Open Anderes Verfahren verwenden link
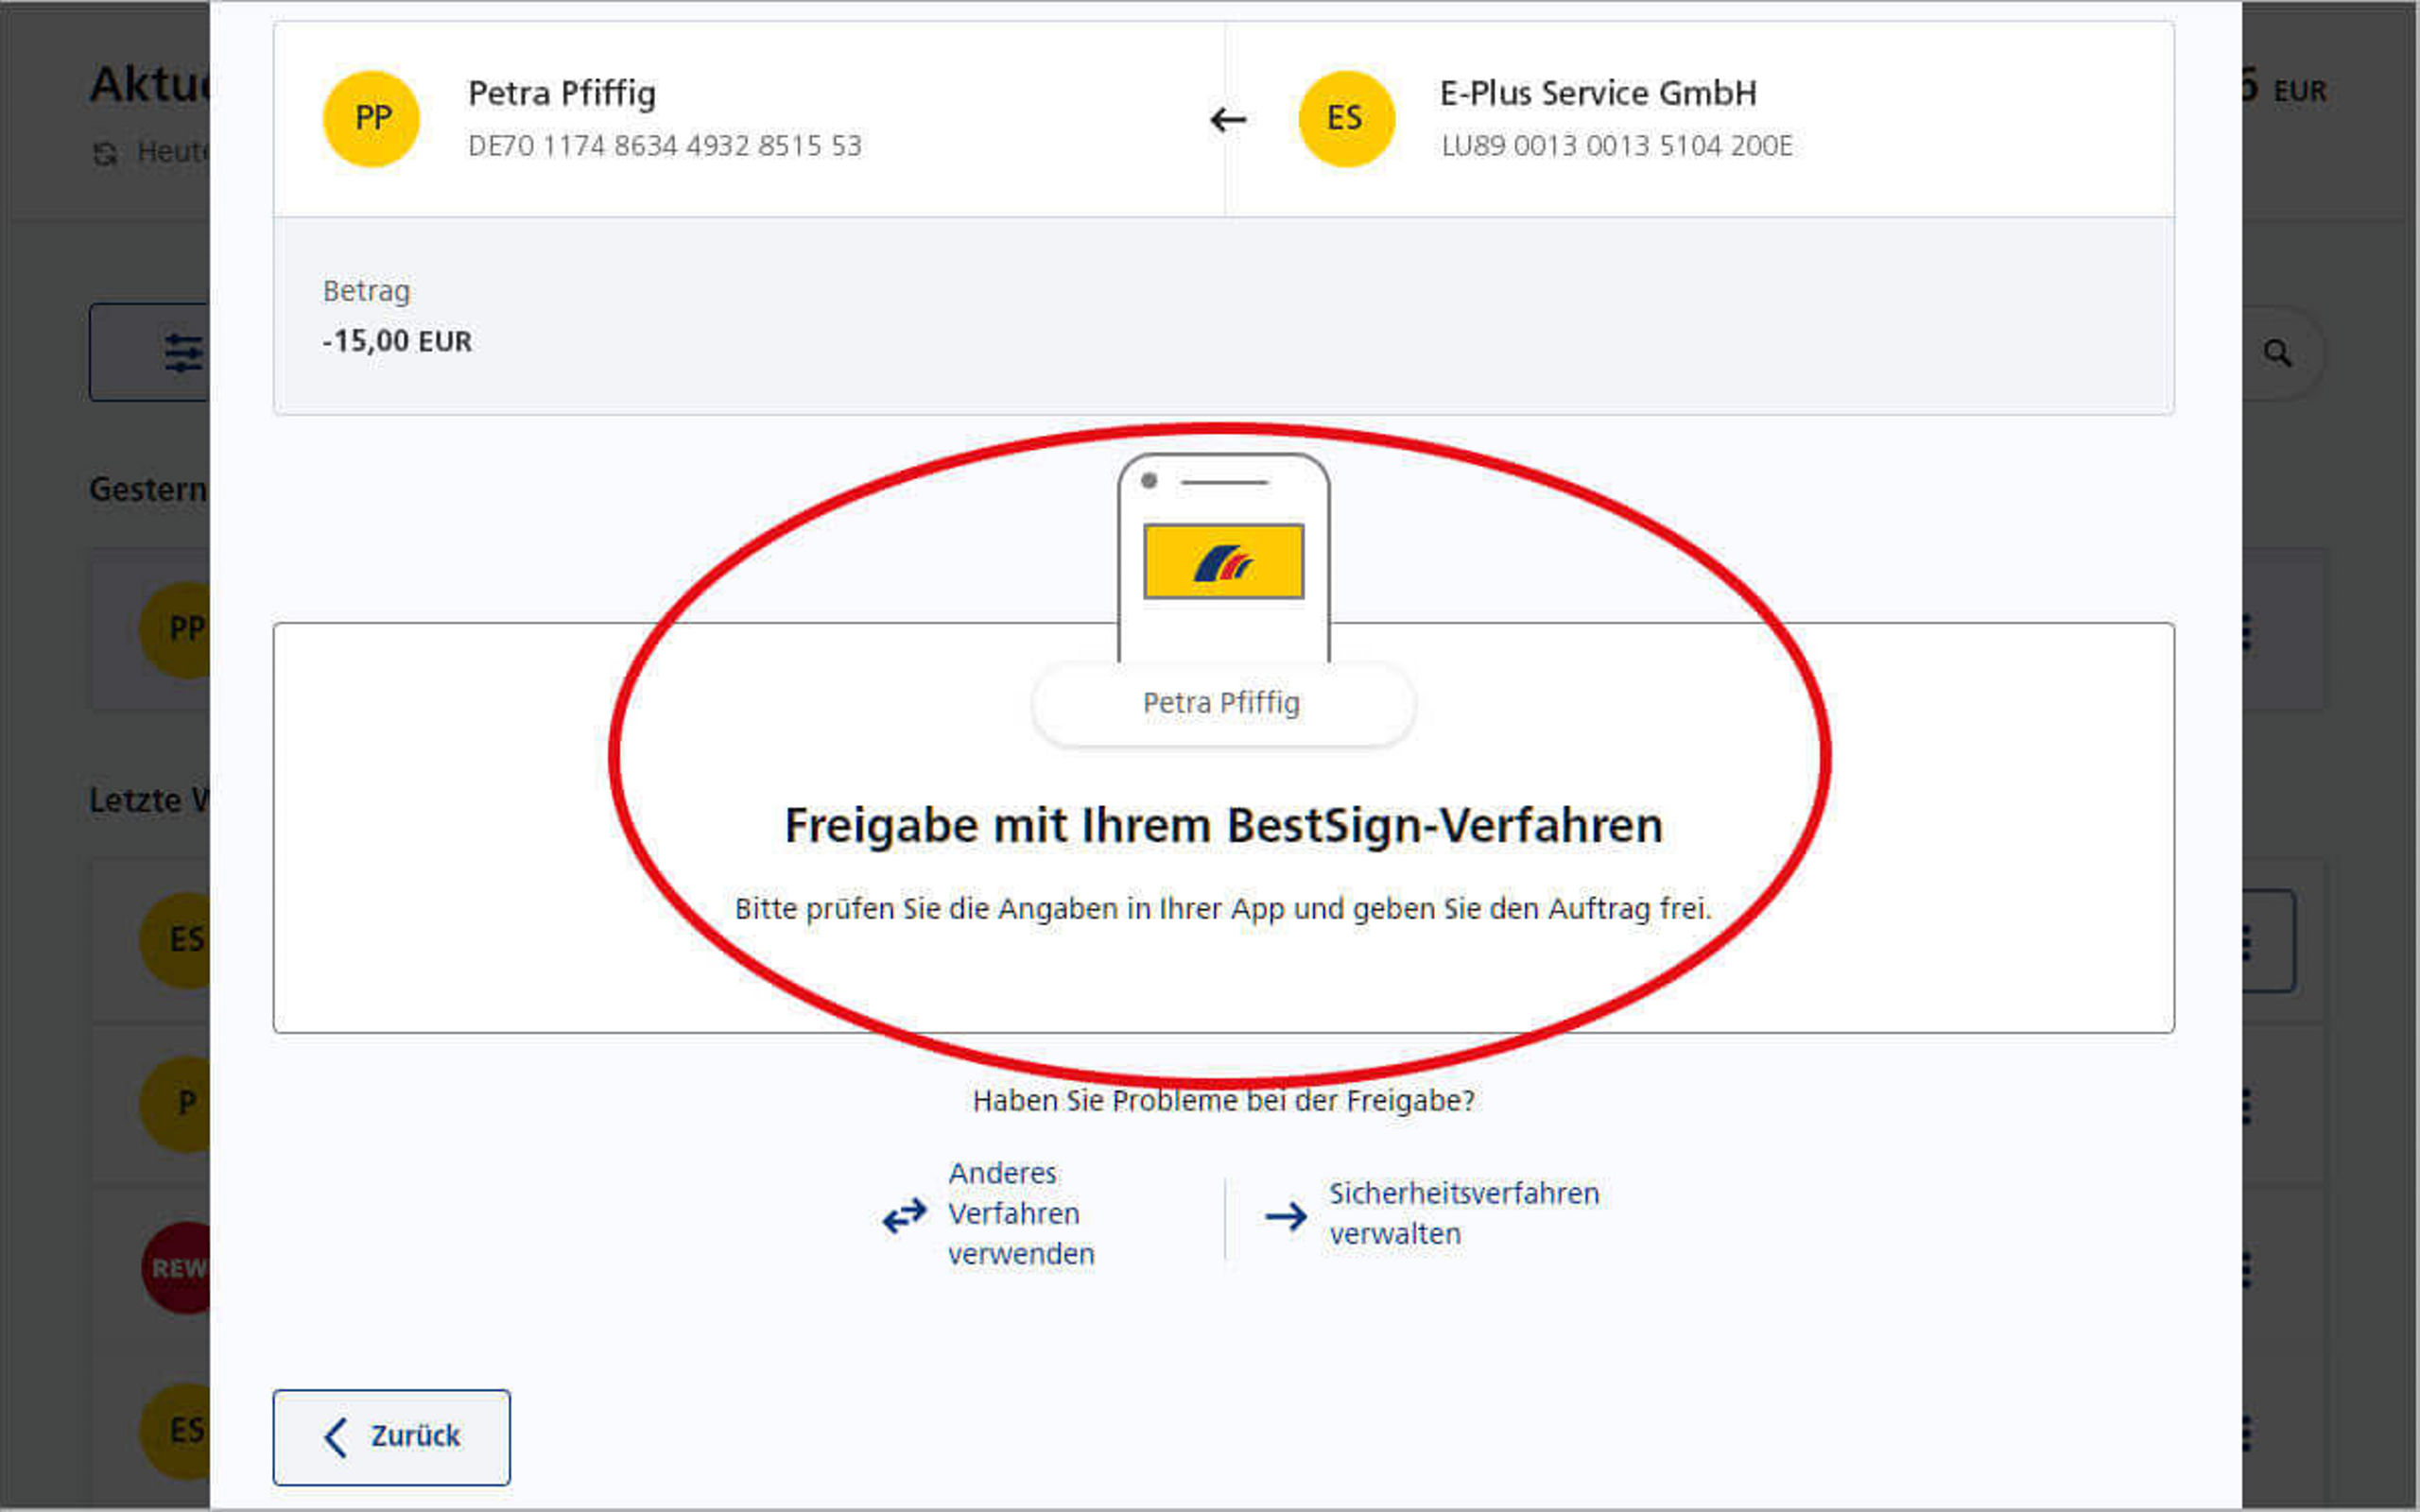Screen dimensions: 2420x1512 (1021, 1213)
